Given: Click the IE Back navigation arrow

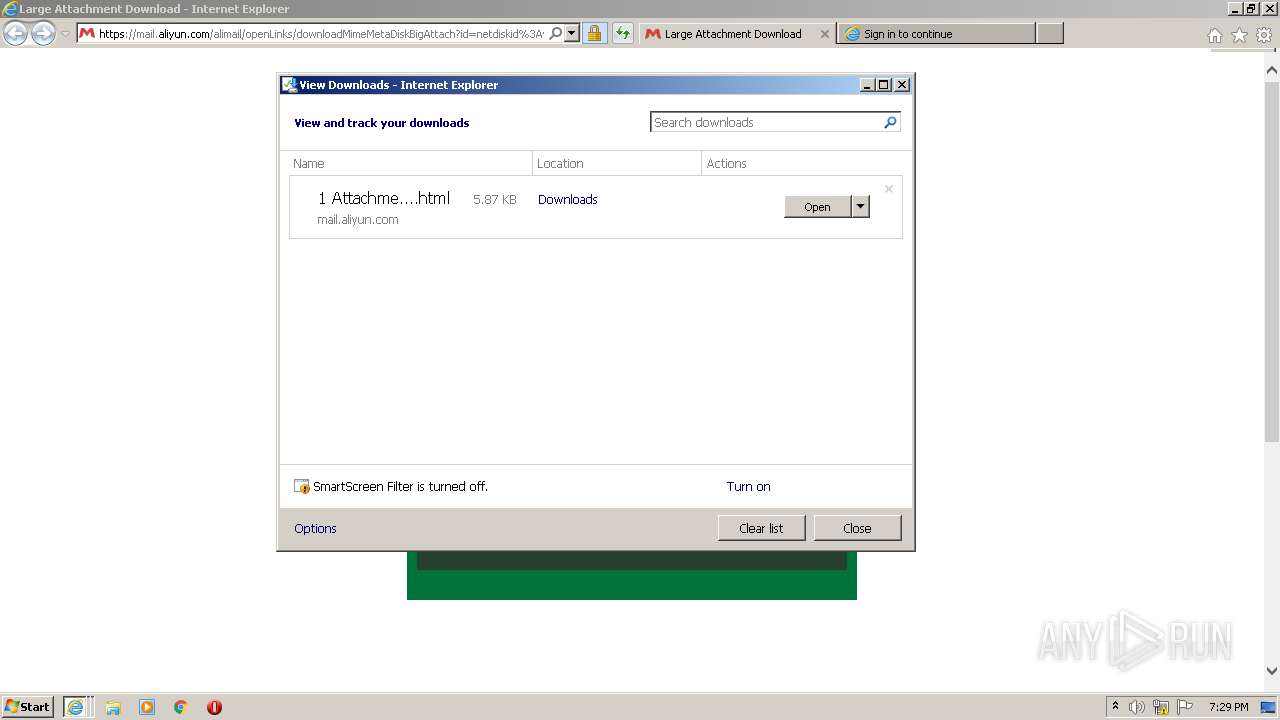Looking at the screenshot, I should 16,33.
